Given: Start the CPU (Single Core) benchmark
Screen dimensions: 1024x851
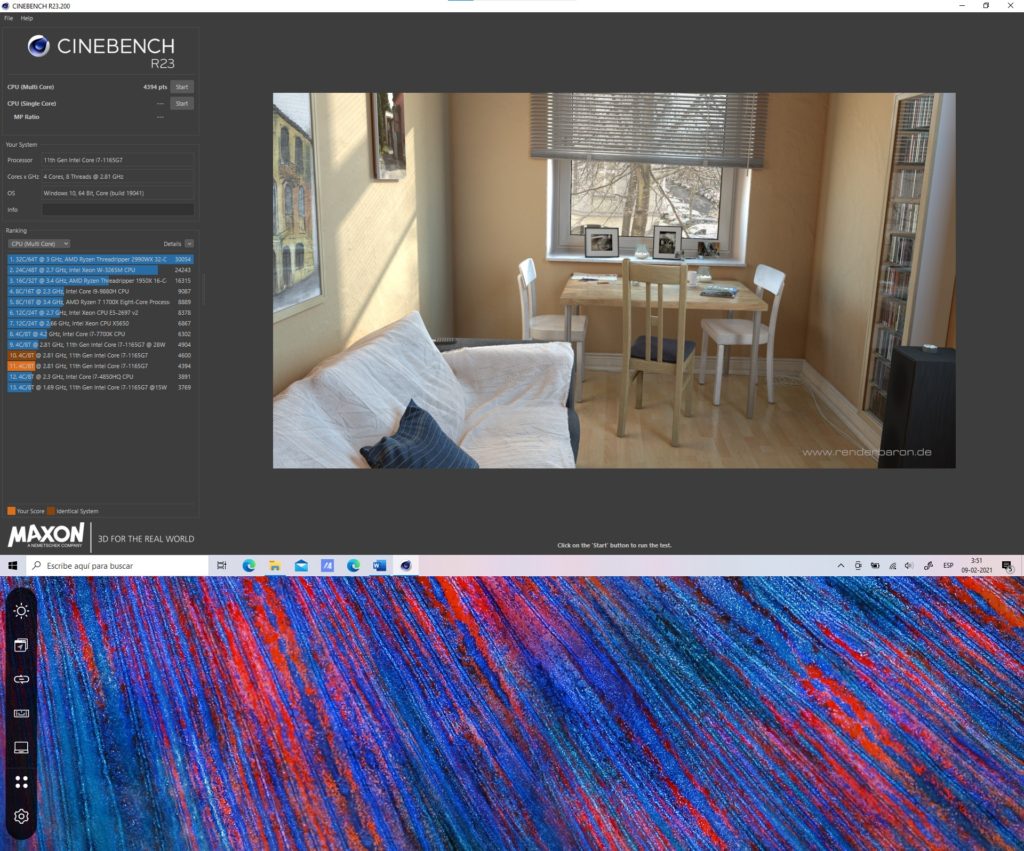Looking at the screenshot, I should (x=182, y=103).
